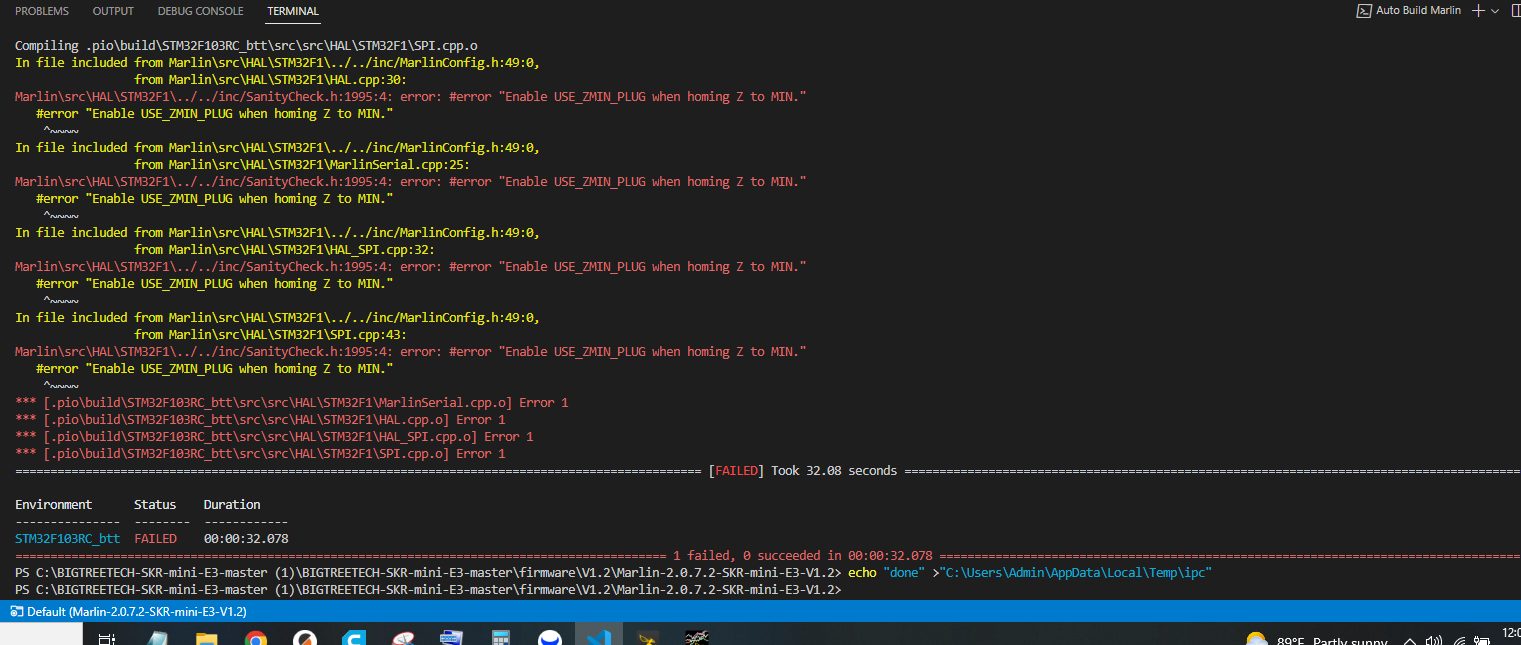This screenshot has width=1521, height=645.
Task: Open the Calculator app on taskbar
Action: click(501, 637)
